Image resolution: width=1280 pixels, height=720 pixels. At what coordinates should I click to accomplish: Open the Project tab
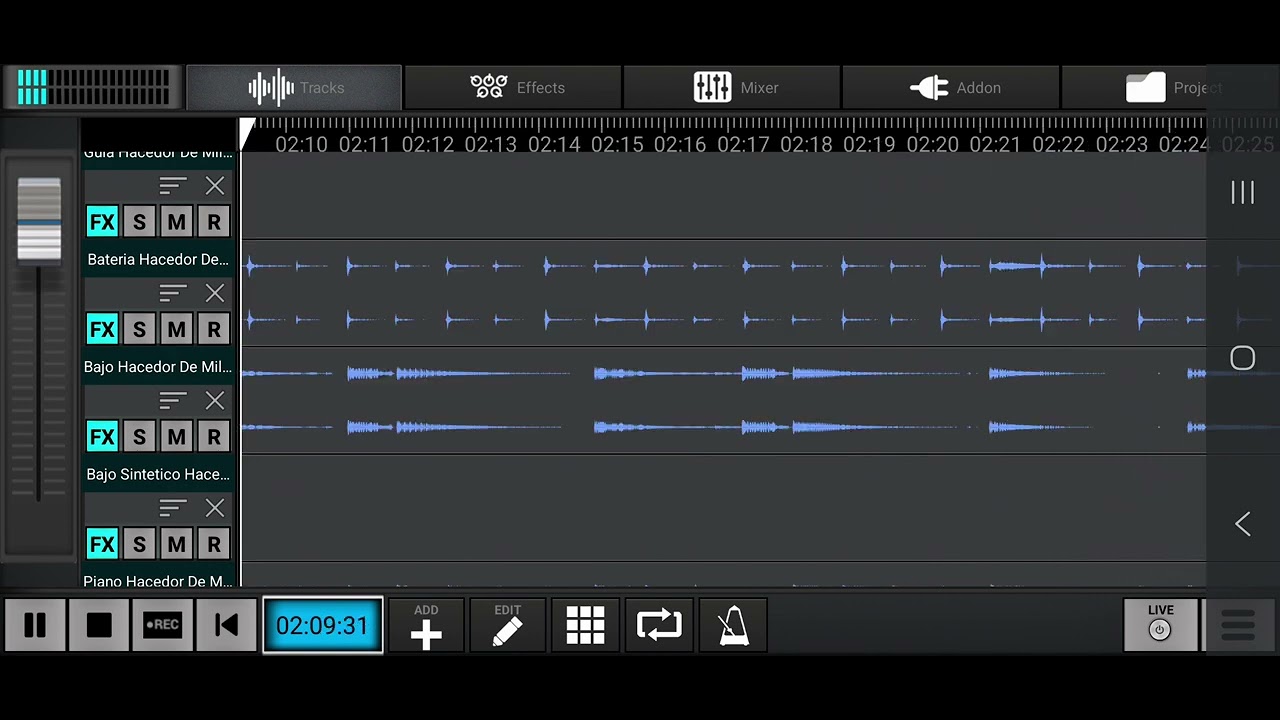(1170, 88)
